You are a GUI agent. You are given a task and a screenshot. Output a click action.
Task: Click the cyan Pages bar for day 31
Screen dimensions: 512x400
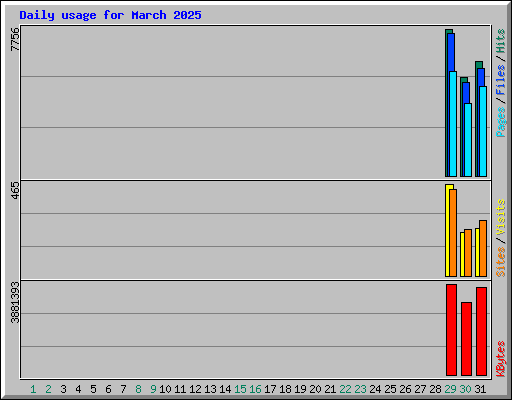pos(483,131)
